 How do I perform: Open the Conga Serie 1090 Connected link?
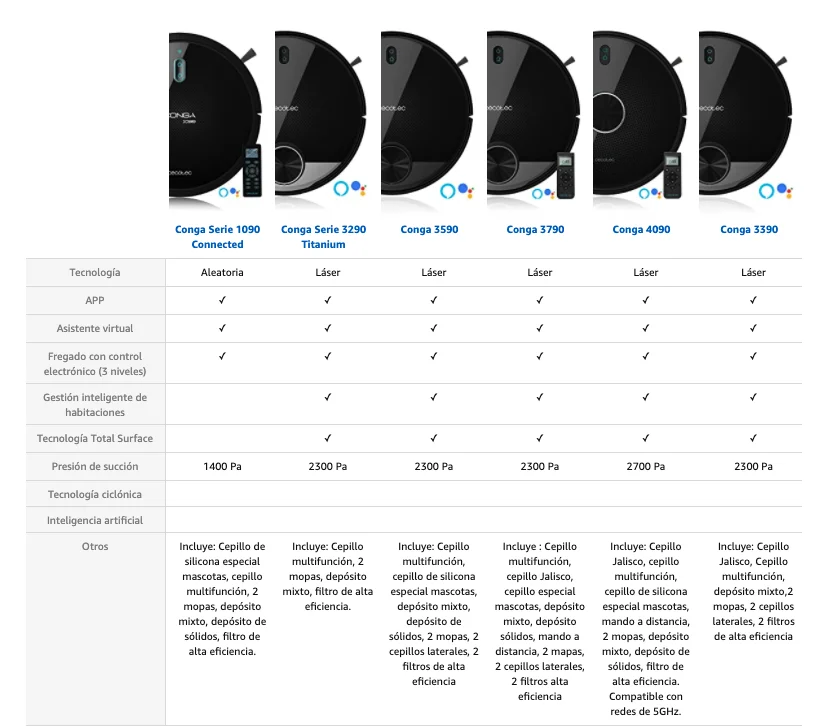[x=217, y=237]
